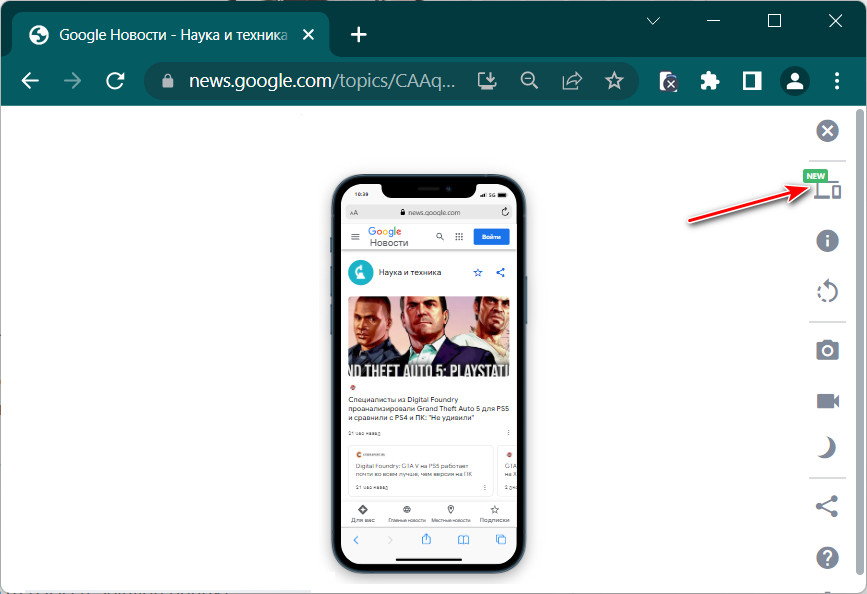867x594 pixels.
Task: Search Google Новости with the magnifier
Action: click(440, 237)
